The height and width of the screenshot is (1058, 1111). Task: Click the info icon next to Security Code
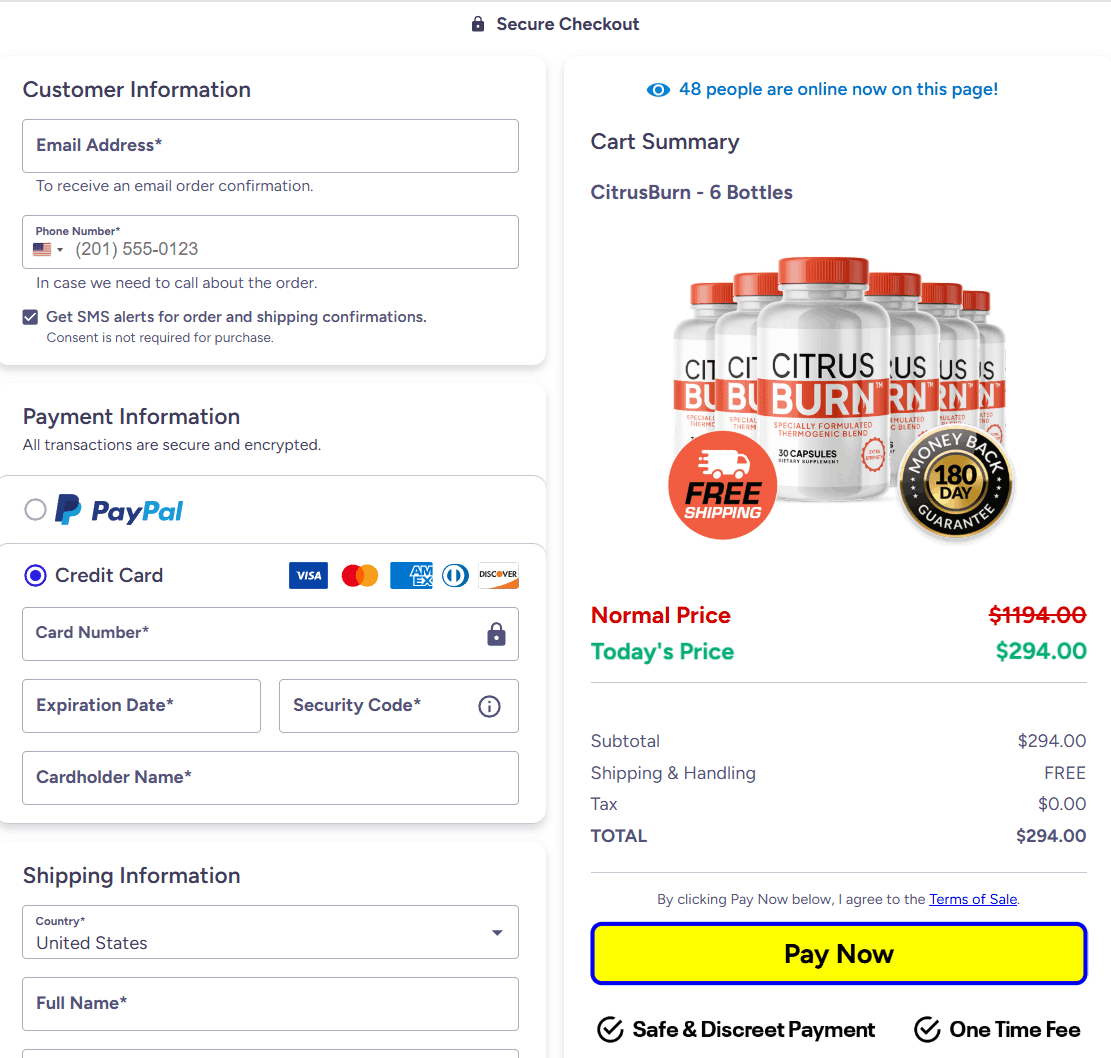pyautogui.click(x=489, y=706)
